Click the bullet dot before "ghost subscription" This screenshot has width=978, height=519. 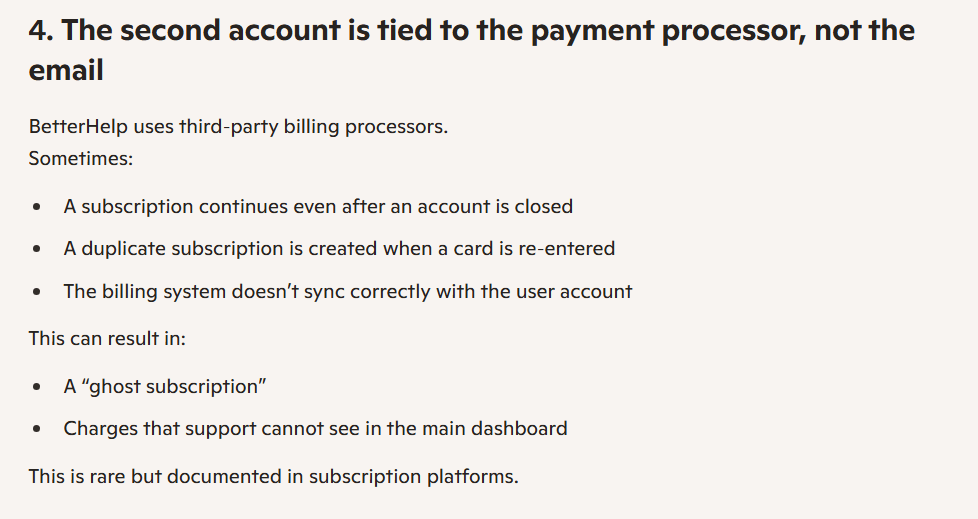click(x=37, y=387)
